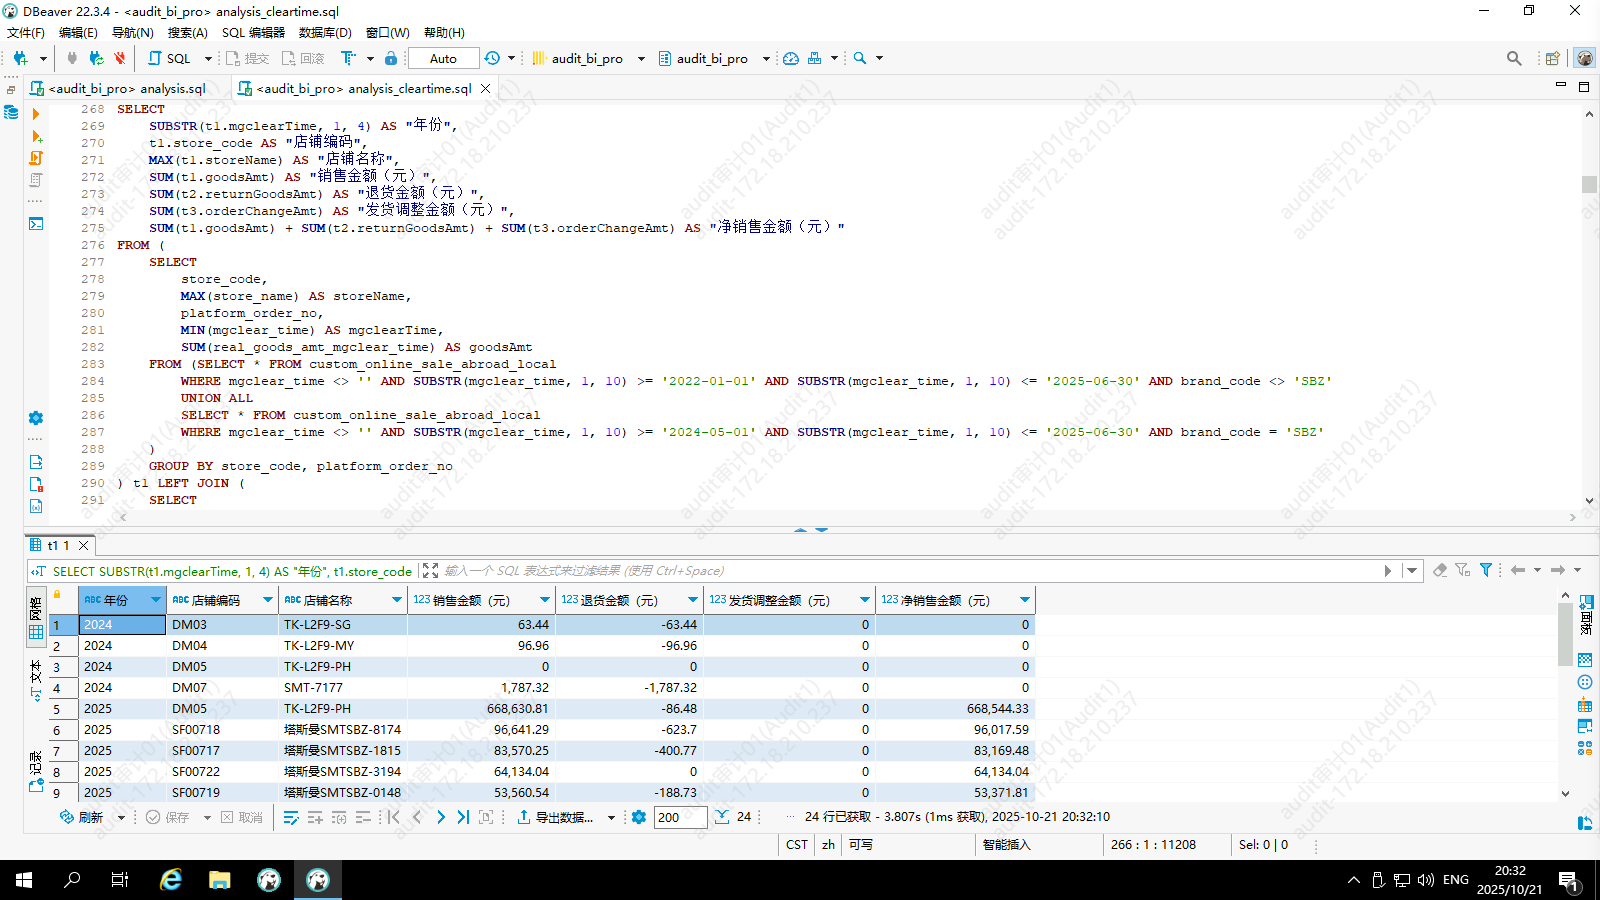Image resolution: width=1600 pixels, height=900 pixels.
Task: Click the fetch size field showing 200
Action: point(680,817)
